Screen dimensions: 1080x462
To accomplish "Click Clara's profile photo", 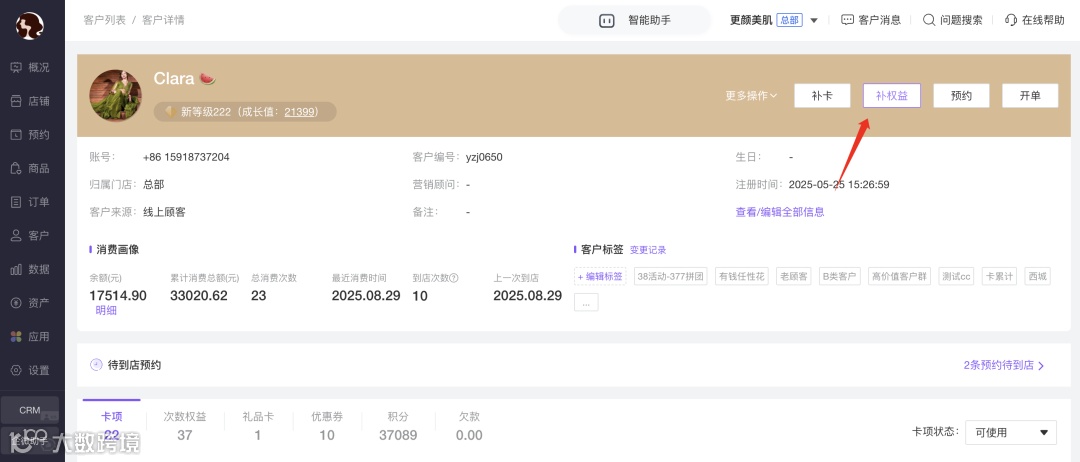I will click(116, 95).
